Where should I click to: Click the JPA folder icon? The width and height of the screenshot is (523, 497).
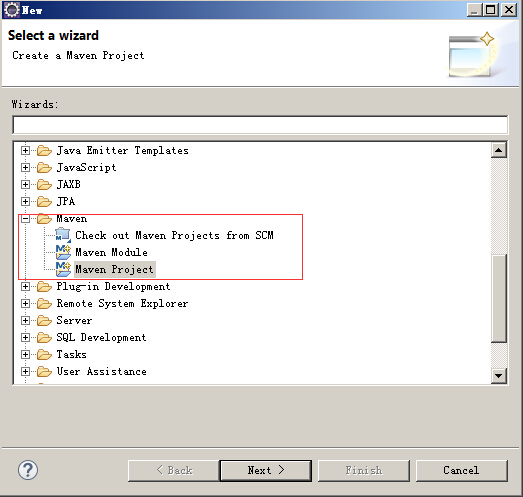click(x=44, y=201)
